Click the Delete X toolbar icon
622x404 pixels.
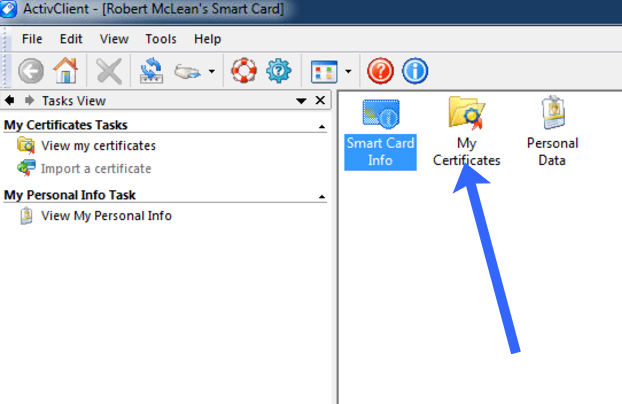click(x=109, y=71)
